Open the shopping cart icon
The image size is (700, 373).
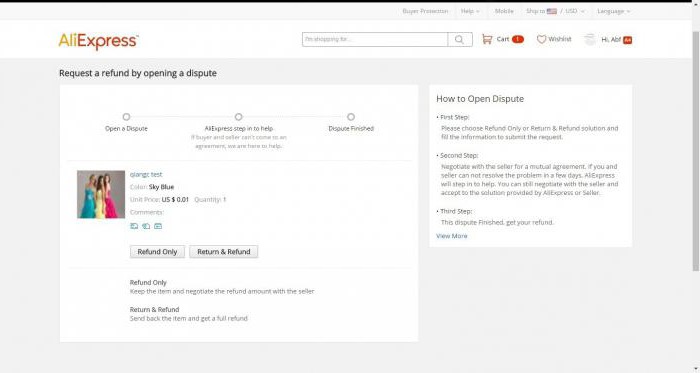487,39
